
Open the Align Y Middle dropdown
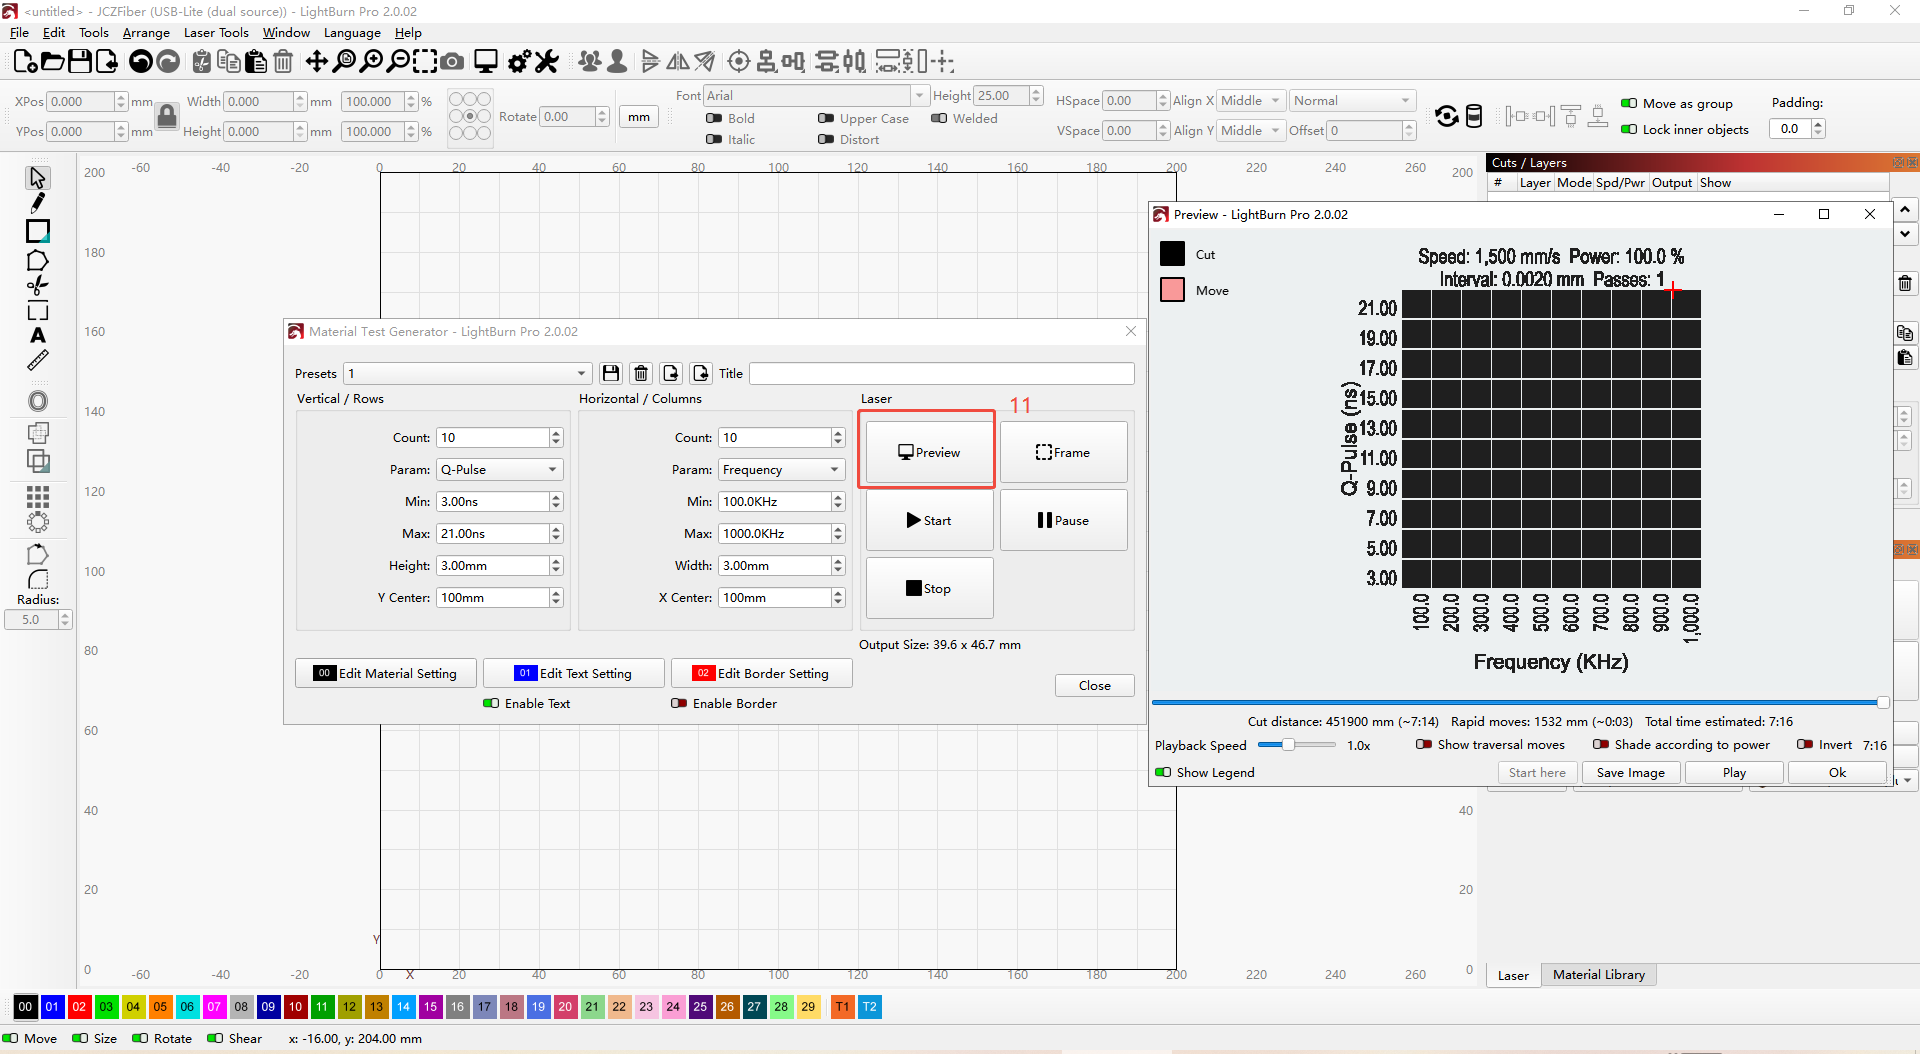tap(1250, 130)
